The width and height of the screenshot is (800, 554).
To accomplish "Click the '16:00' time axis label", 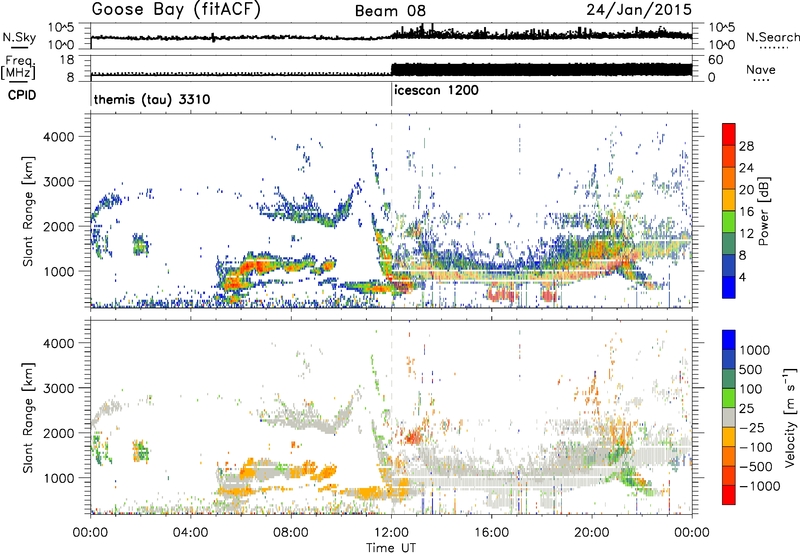I will 491,533.
